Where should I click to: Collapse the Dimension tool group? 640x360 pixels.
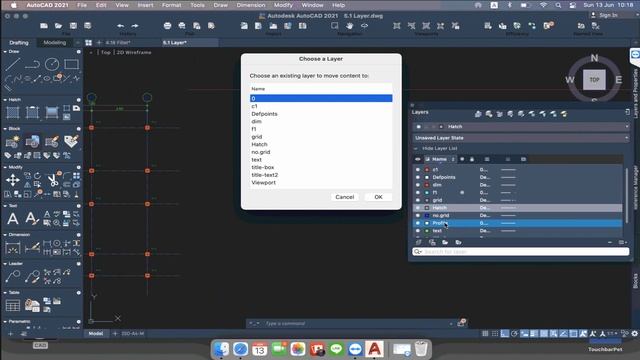[x=5, y=235]
